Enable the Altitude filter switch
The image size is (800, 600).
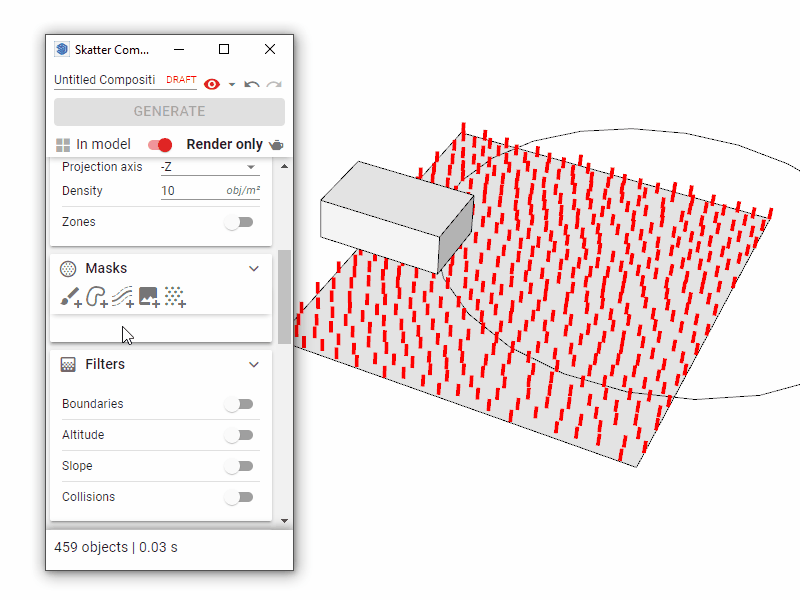(239, 435)
